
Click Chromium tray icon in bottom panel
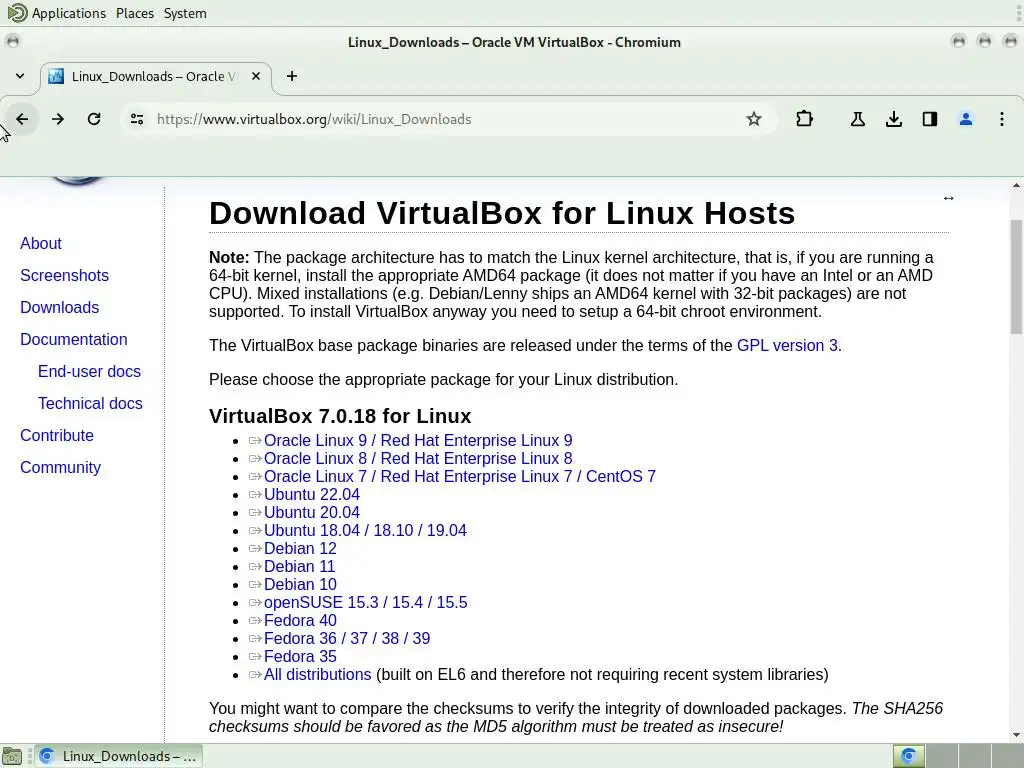point(908,756)
